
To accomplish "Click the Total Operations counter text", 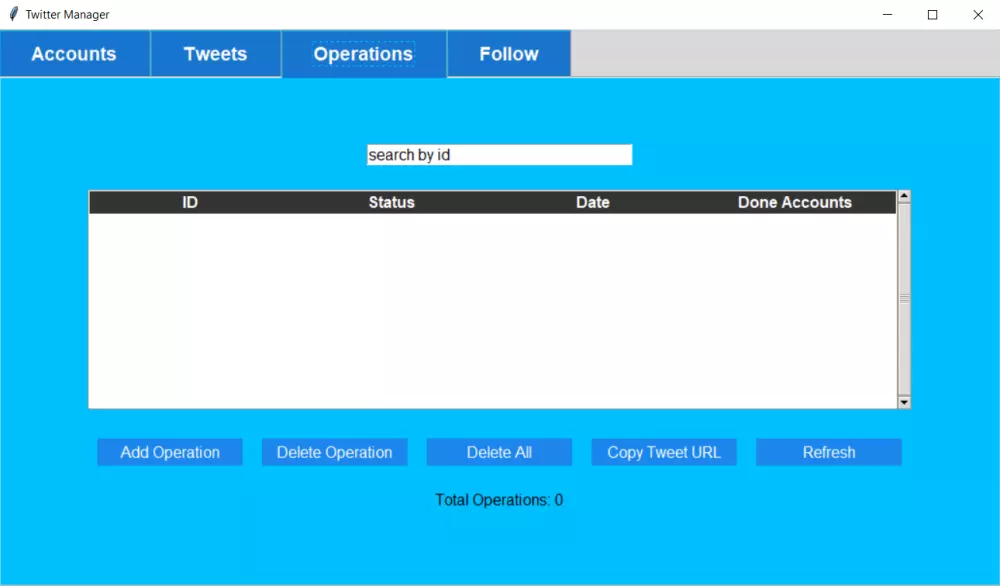I will tap(499, 500).
